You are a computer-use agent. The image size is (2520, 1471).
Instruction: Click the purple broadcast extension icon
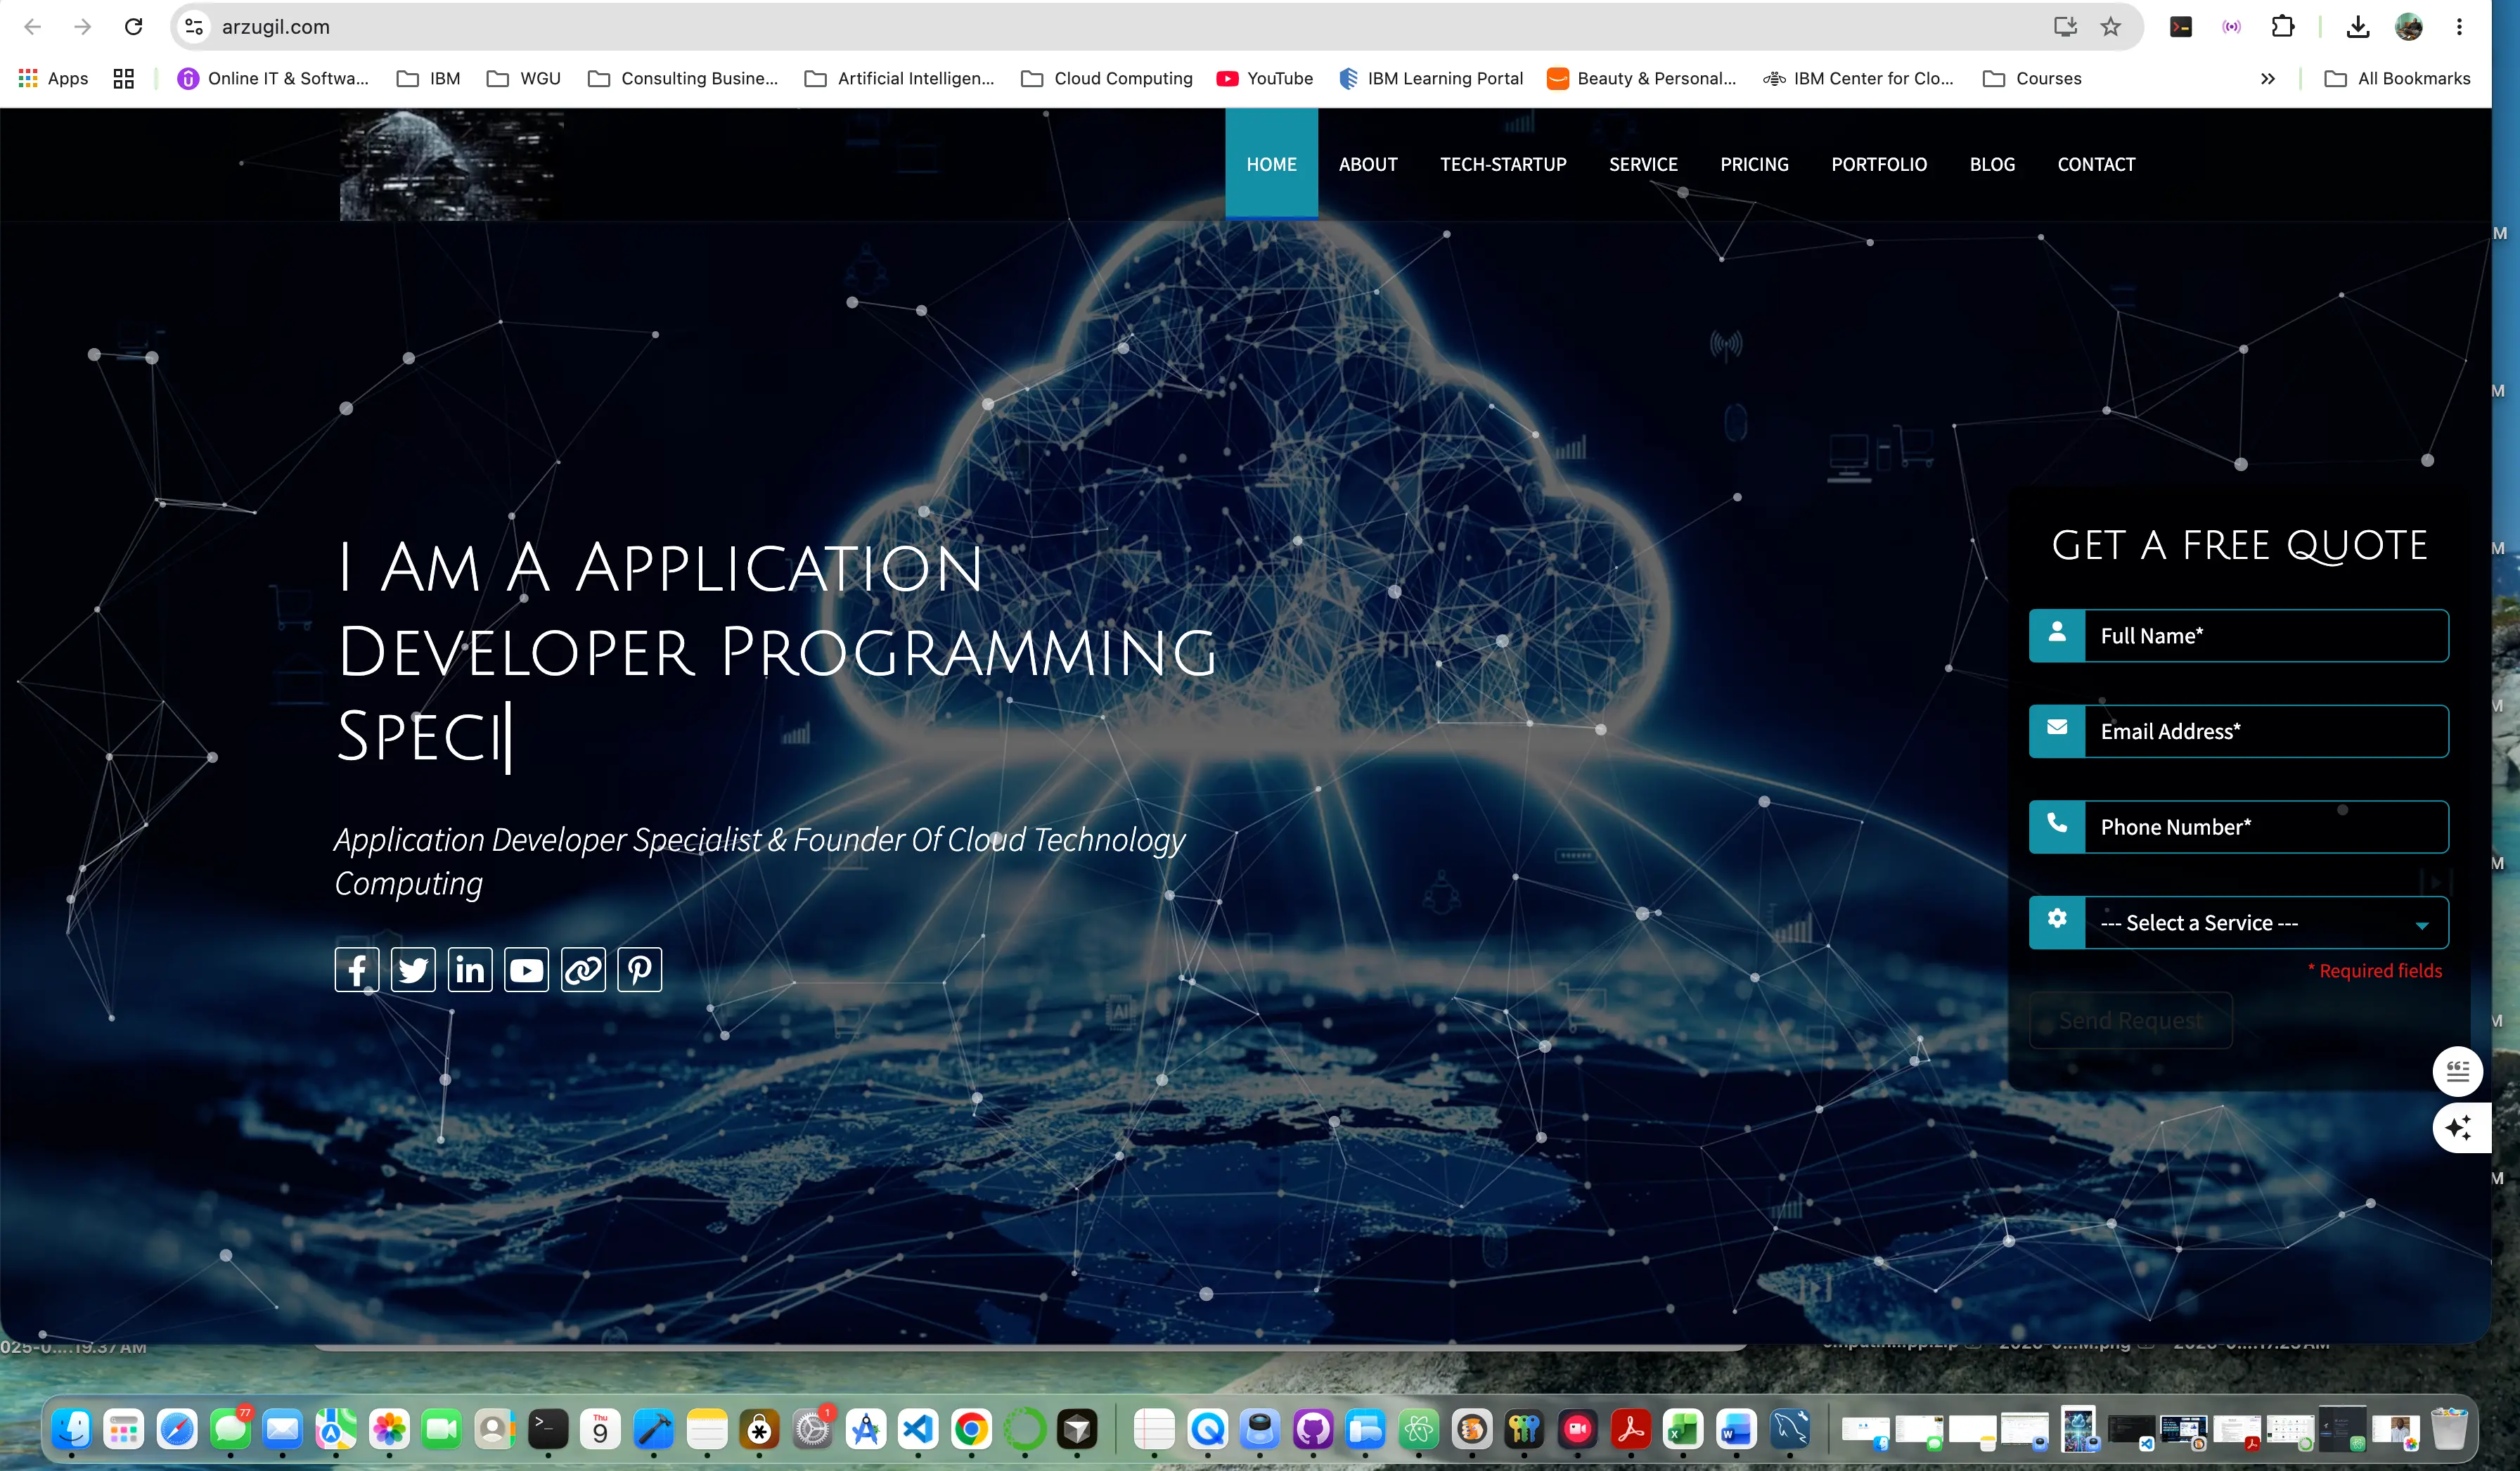pyautogui.click(x=2232, y=27)
